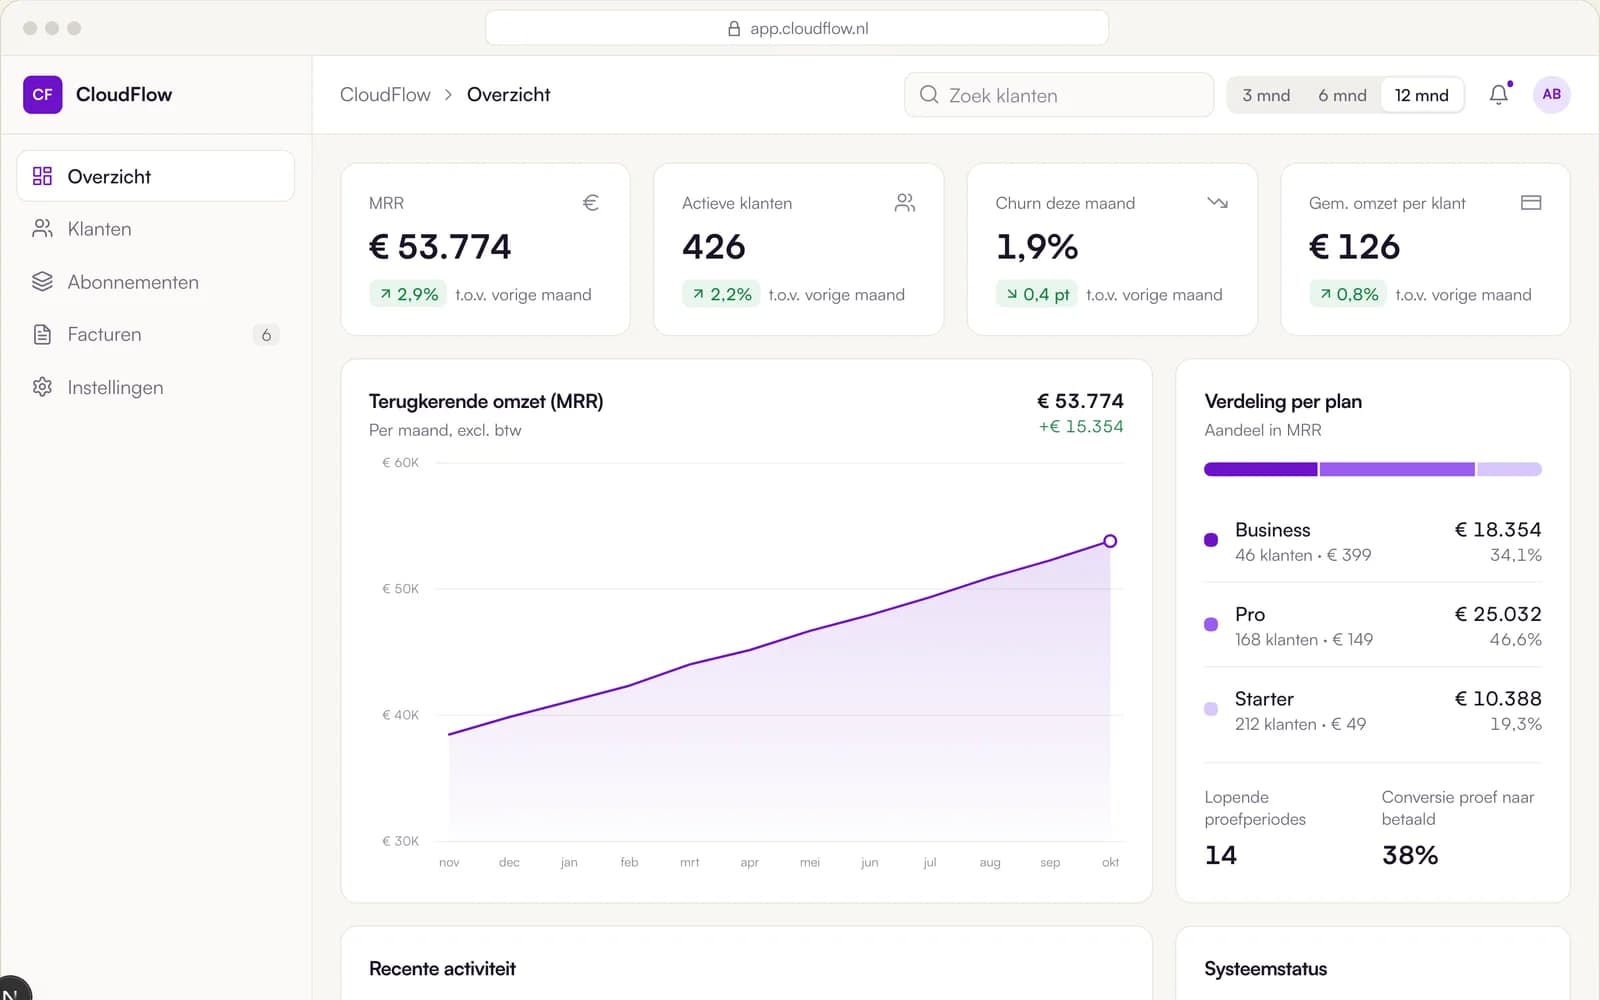Open notifications via bell icon

(1499, 95)
